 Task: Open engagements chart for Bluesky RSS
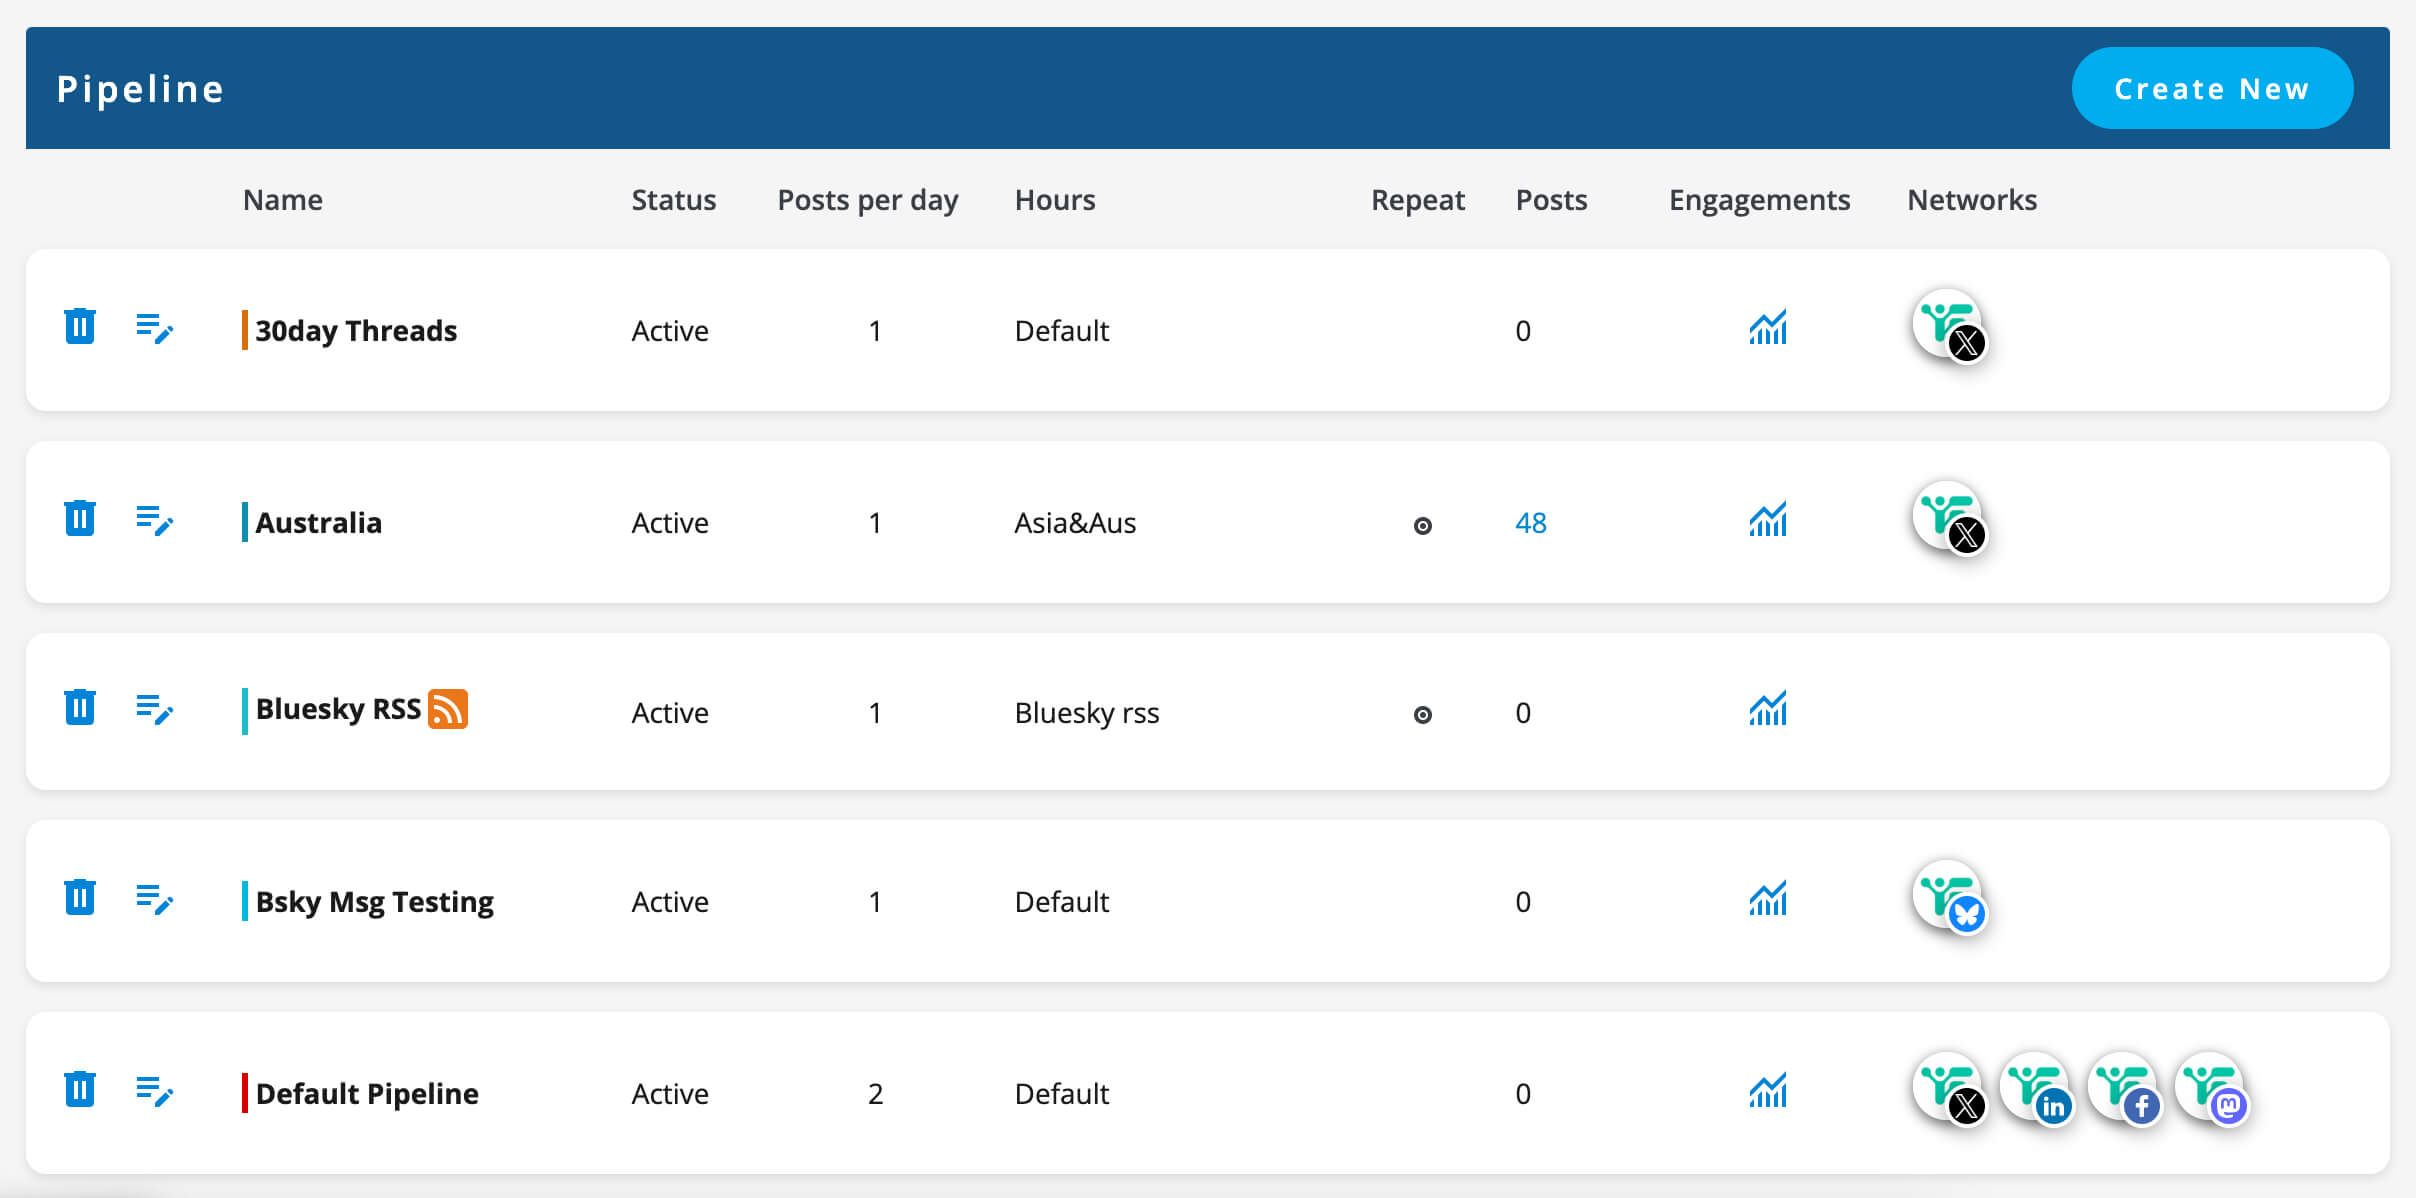(1767, 710)
